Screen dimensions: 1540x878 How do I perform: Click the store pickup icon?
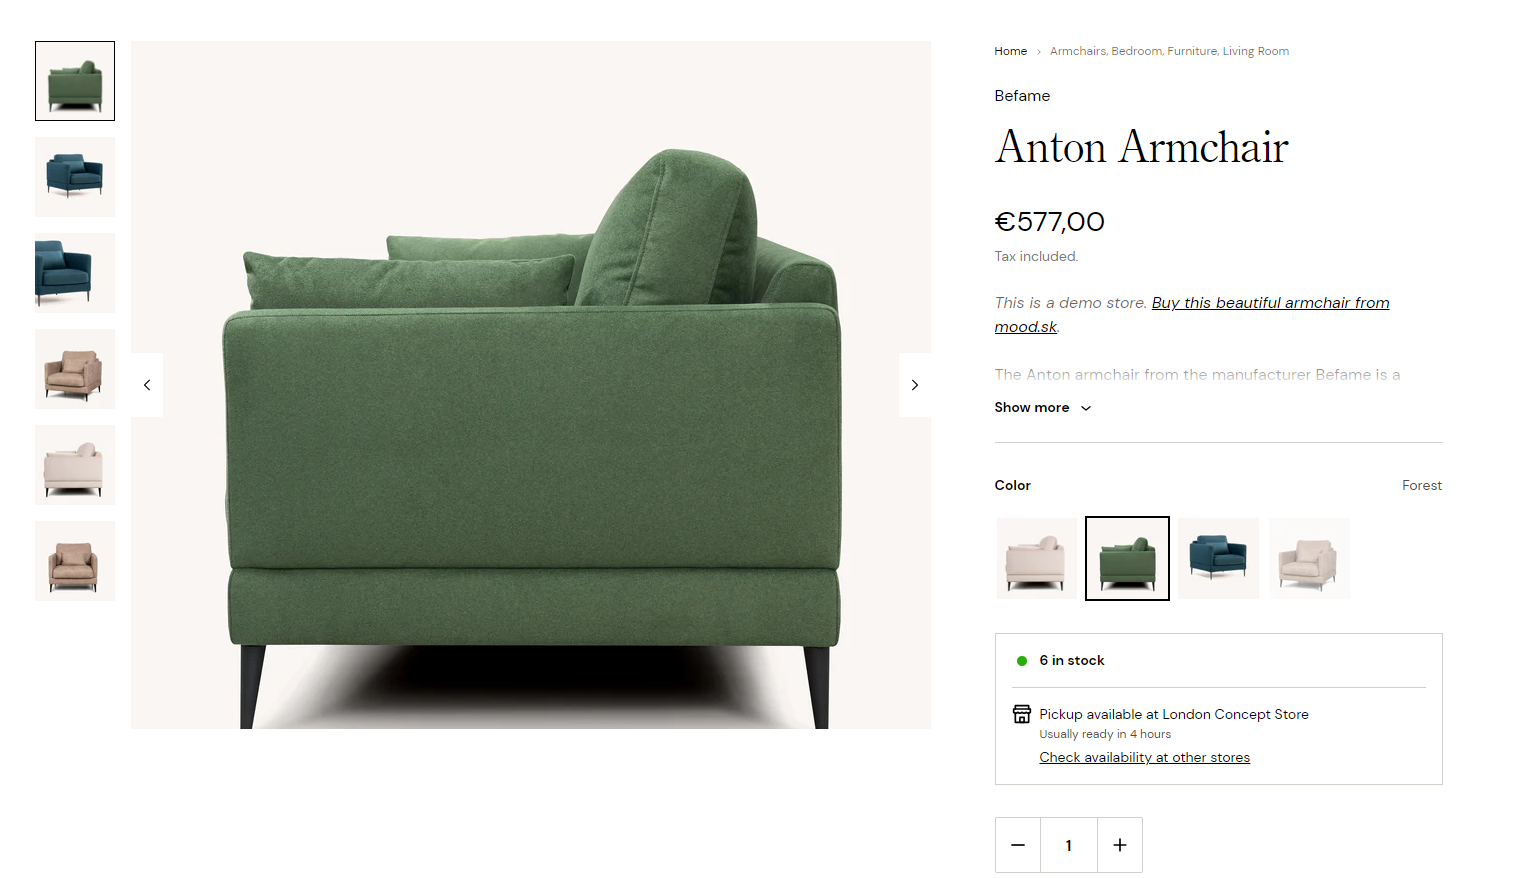tap(1022, 714)
